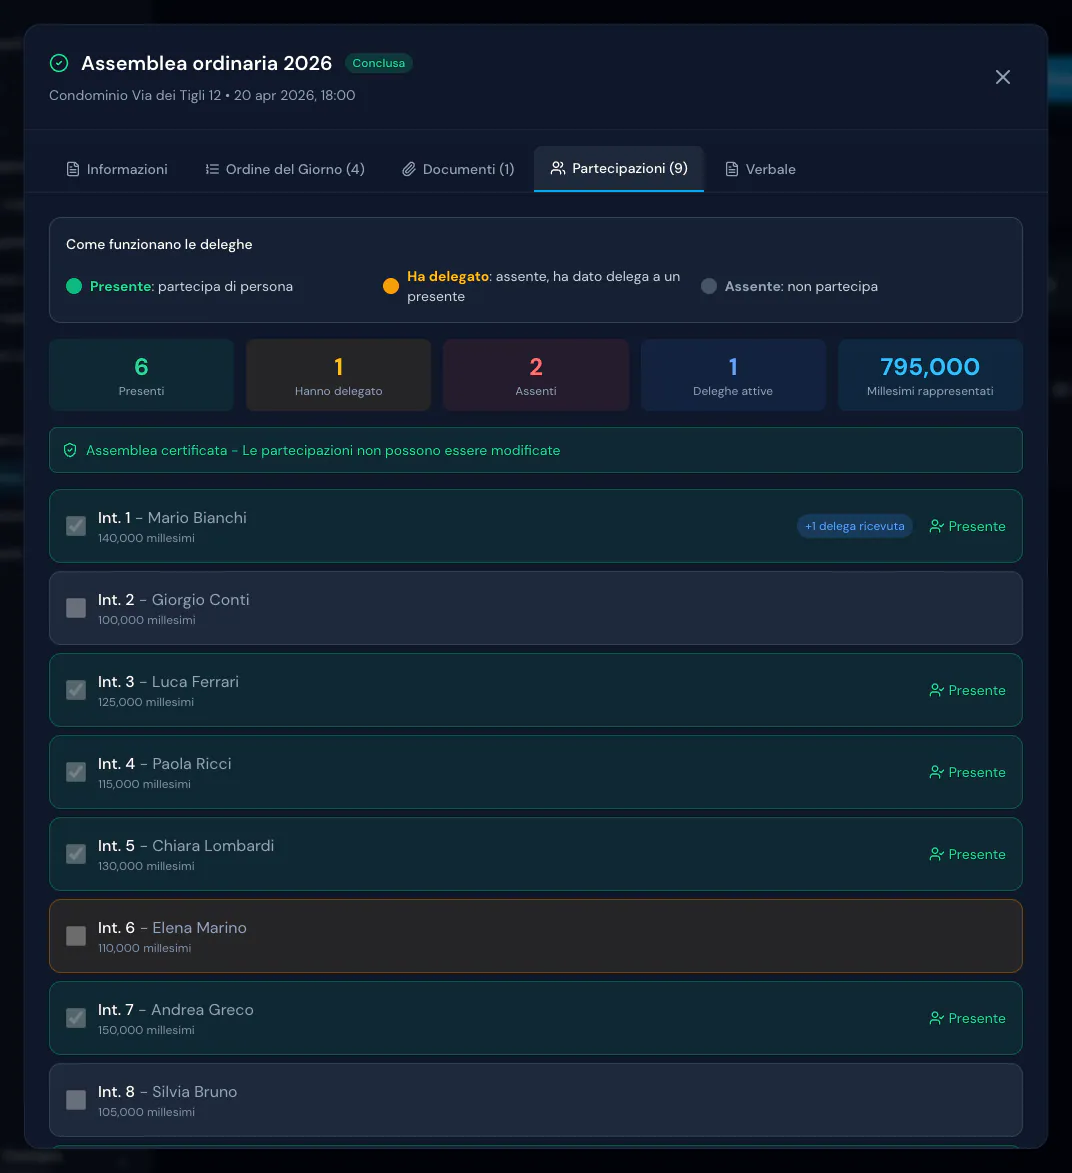The image size is (1072, 1173).
Task: Toggle the checkbox for Int. 2 Giorgio Conti
Action: (76, 608)
